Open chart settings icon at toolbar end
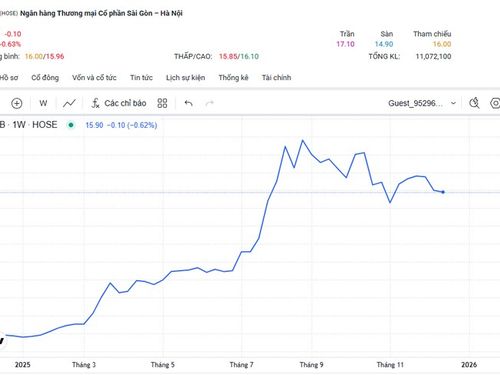This screenshot has height=375, width=500. [495, 103]
